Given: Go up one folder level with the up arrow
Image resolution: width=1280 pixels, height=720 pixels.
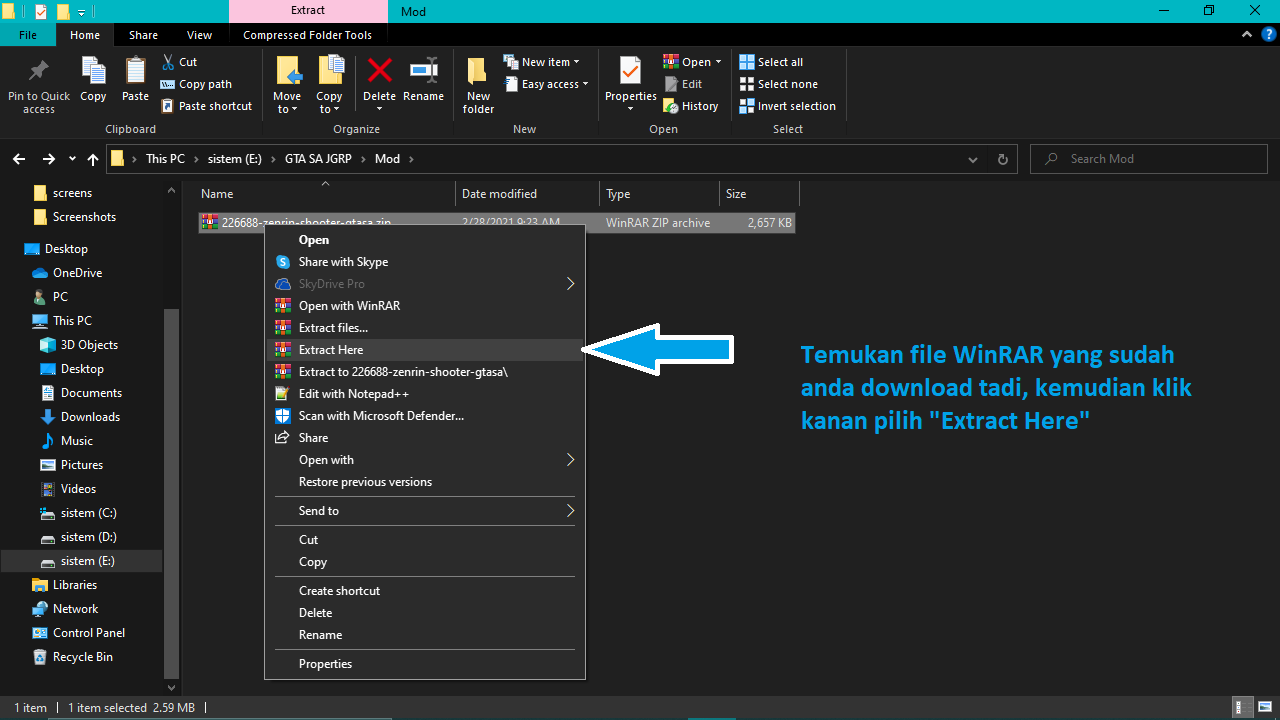Looking at the screenshot, I should [93, 159].
